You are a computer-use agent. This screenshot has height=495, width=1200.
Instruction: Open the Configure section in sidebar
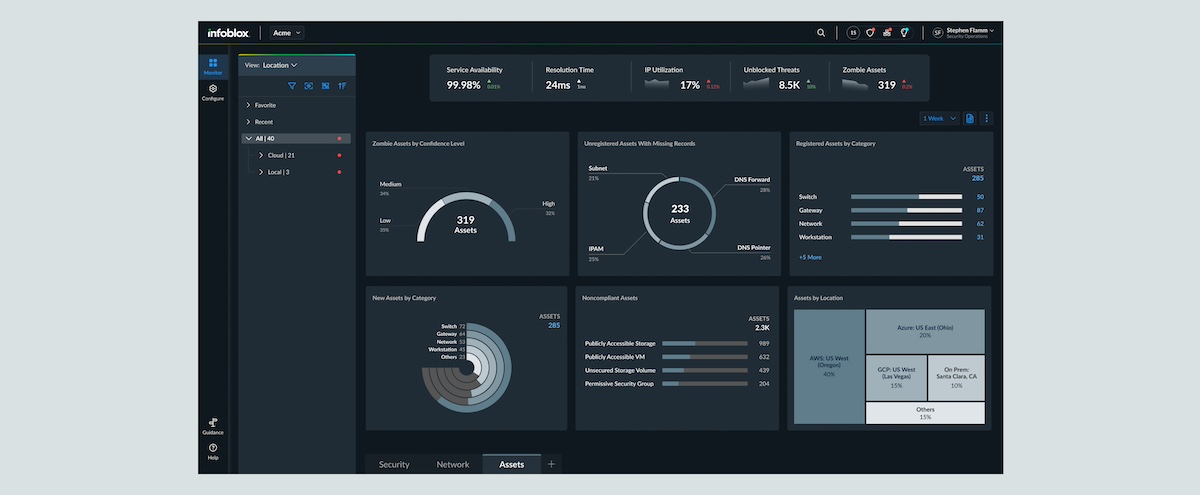click(213, 92)
